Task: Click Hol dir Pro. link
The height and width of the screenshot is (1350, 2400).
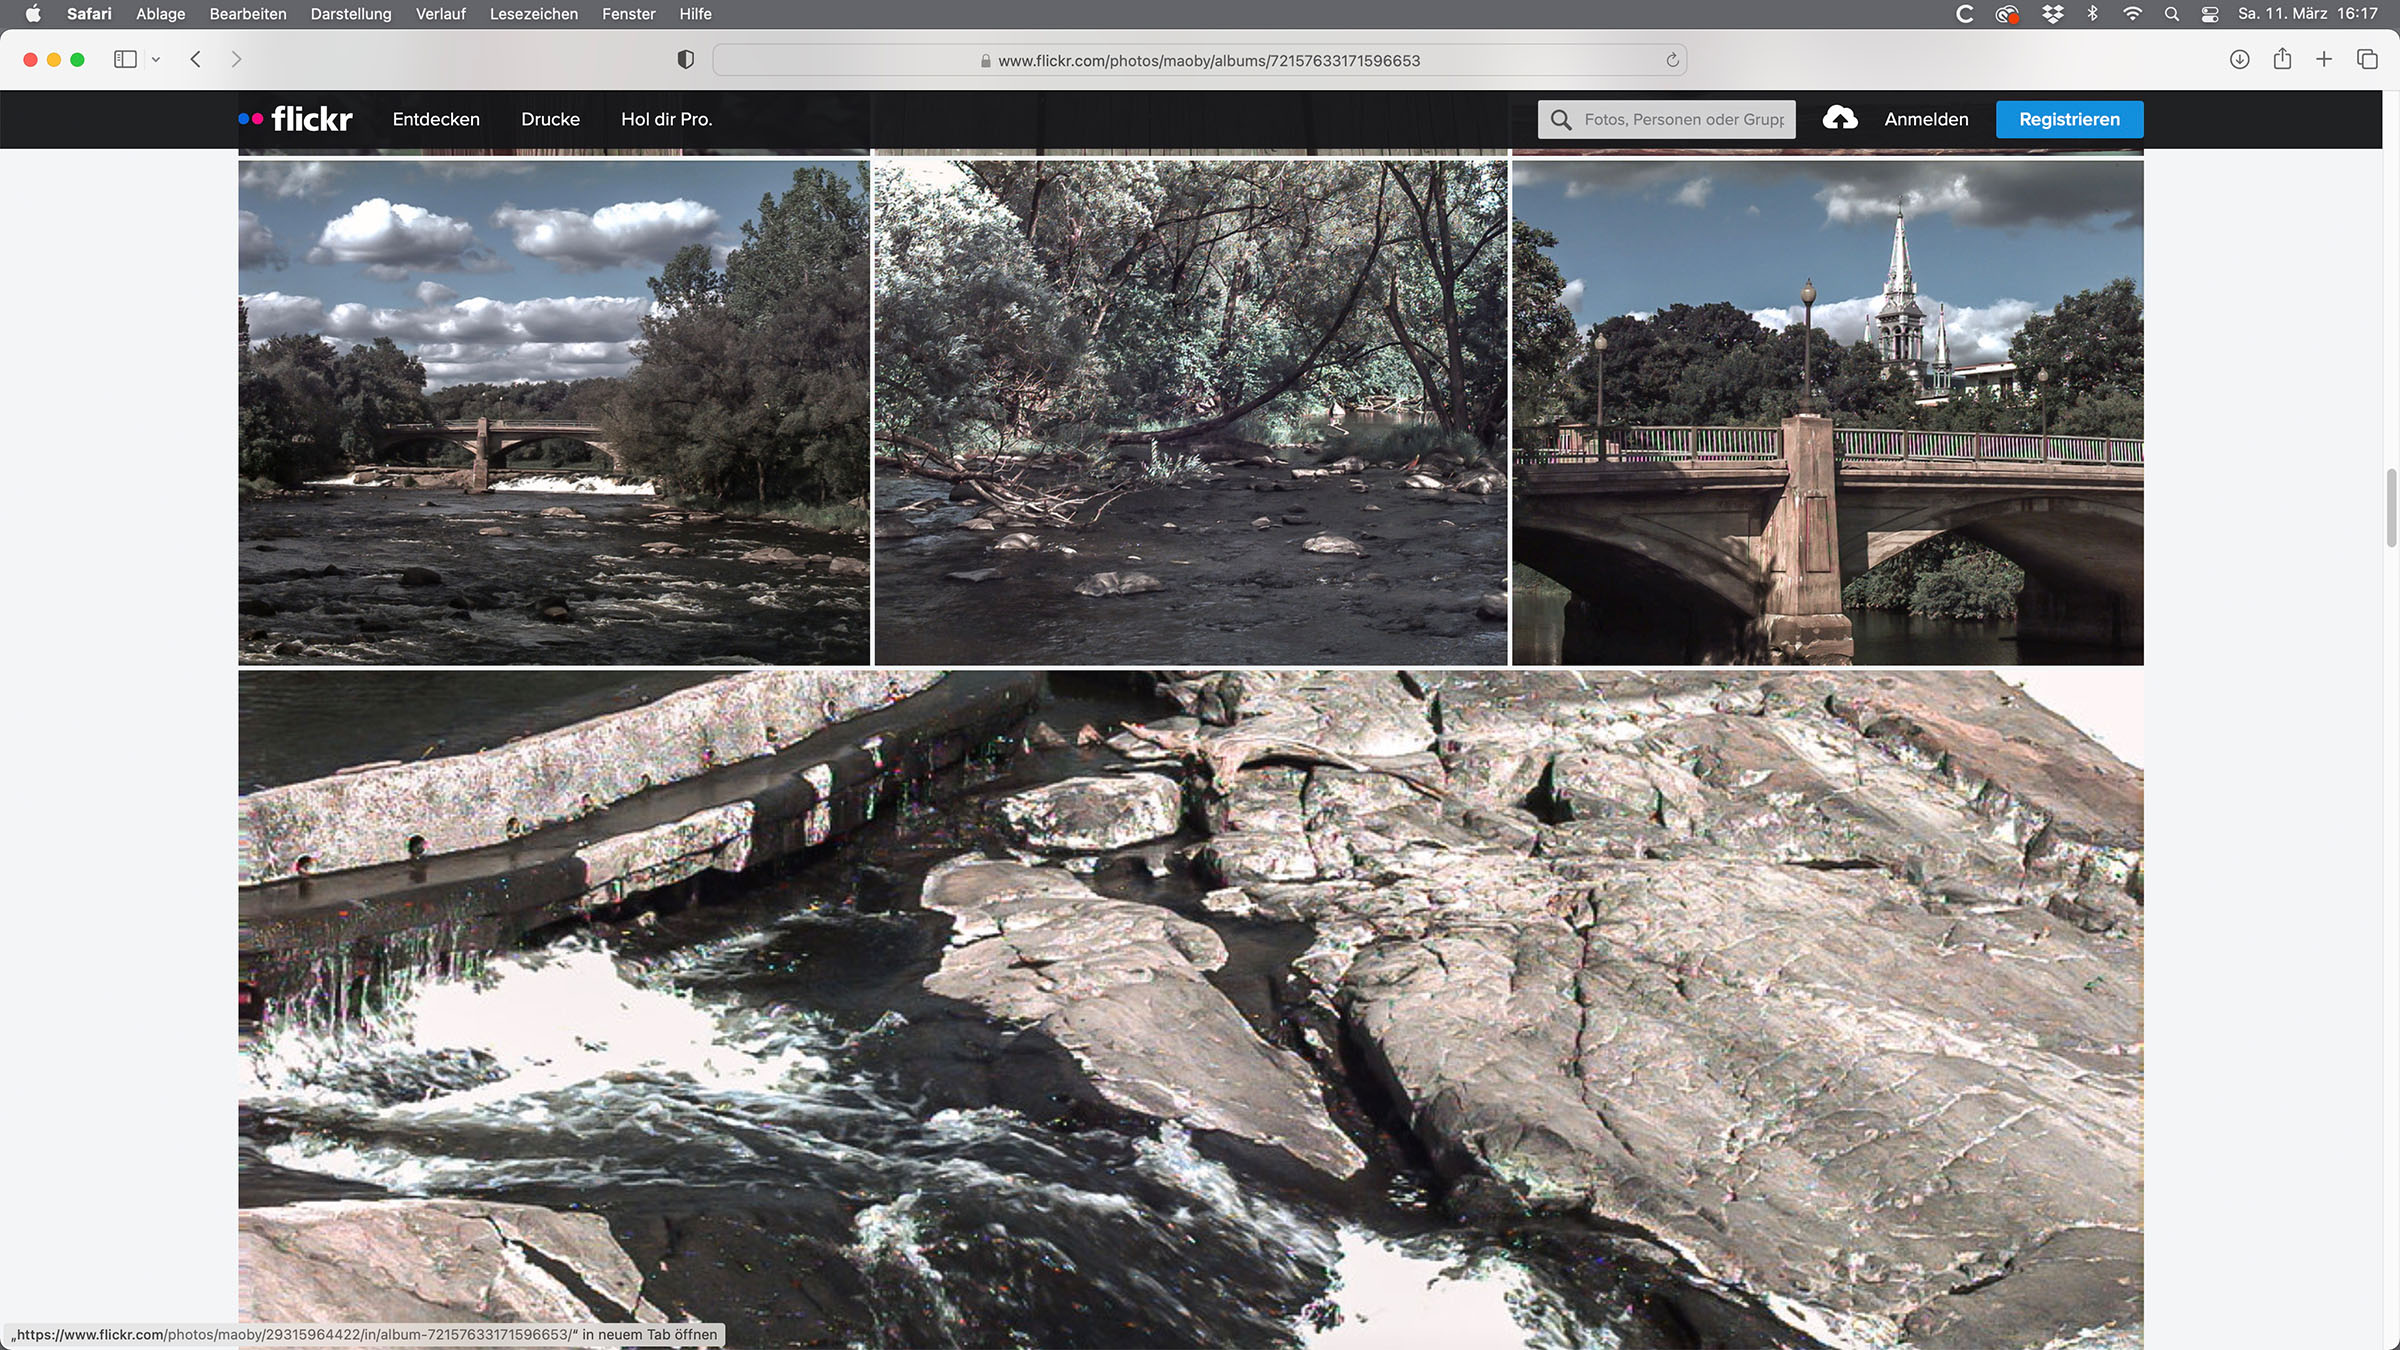Action: [x=667, y=119]
